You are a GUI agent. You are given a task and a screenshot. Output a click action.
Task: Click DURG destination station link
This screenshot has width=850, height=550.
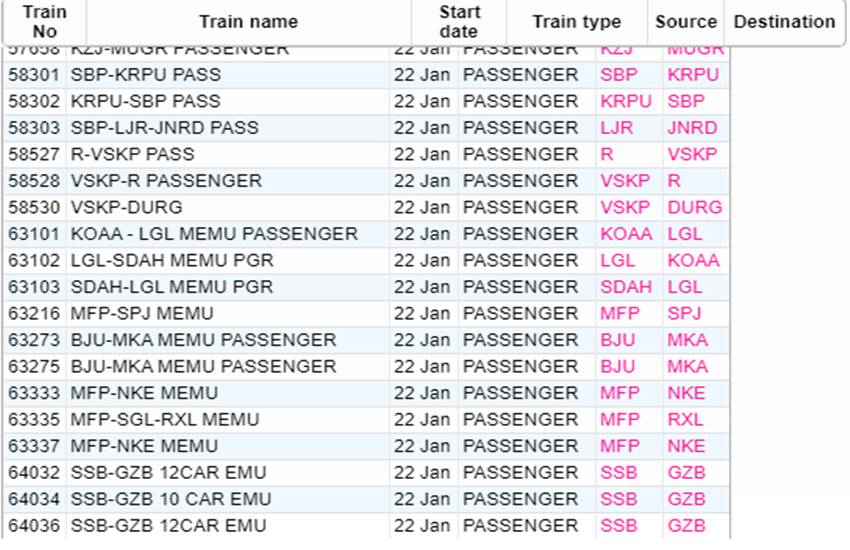(x=694, y=208)
